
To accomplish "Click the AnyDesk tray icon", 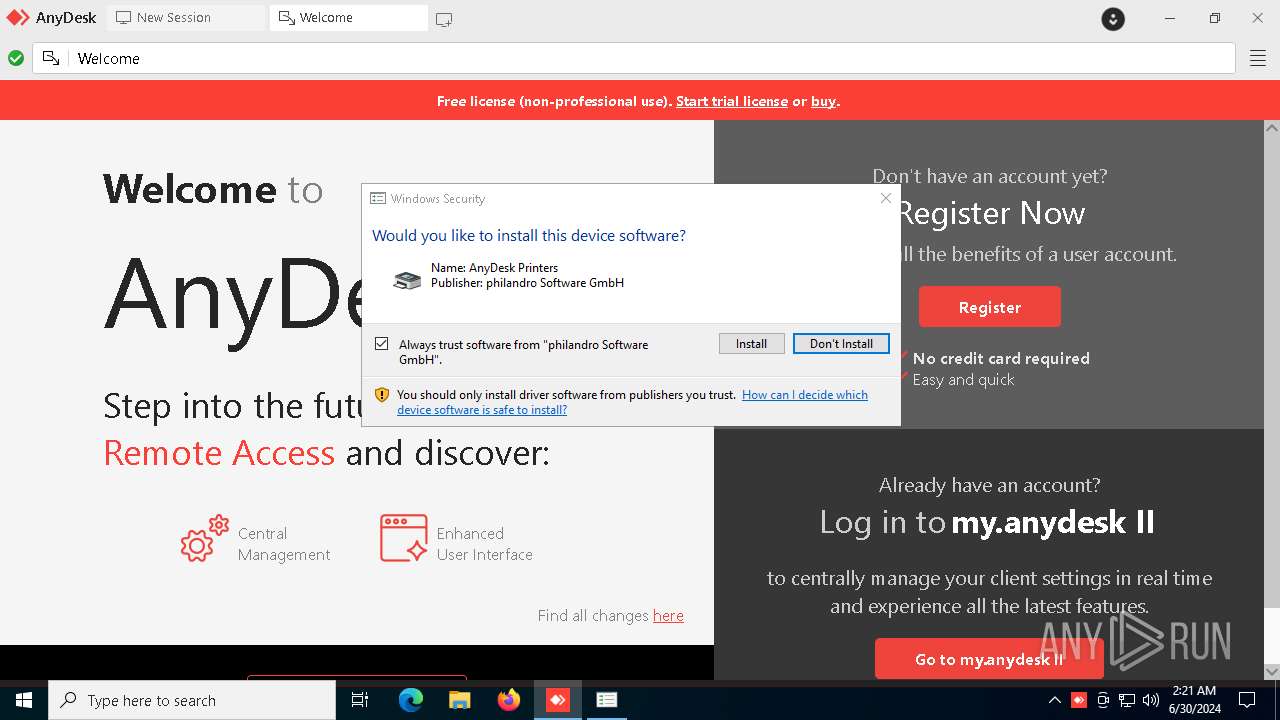I will pyautogui.click(x=1079, y=700).
